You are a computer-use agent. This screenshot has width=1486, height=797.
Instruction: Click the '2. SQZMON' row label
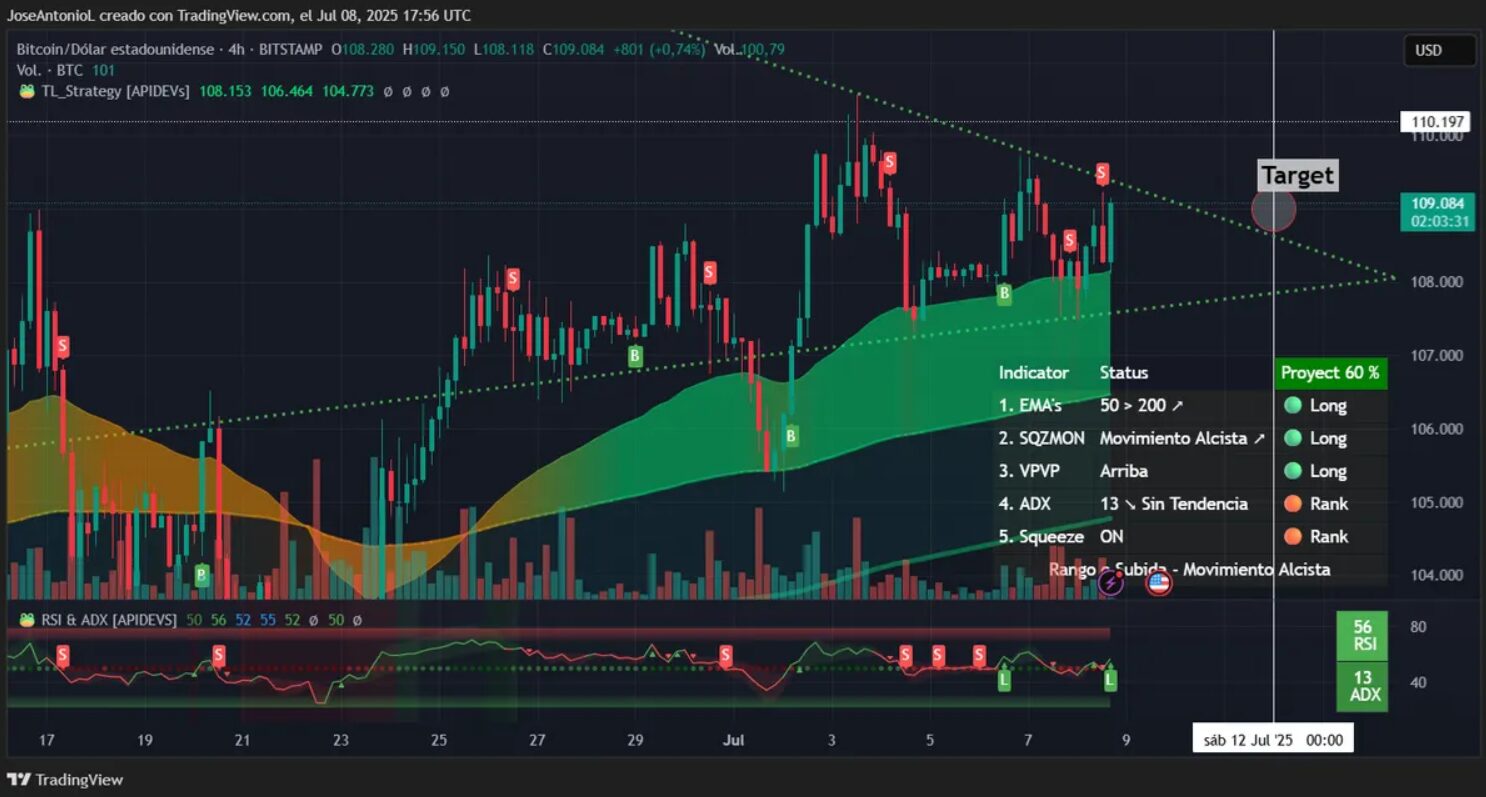(1042, 438)
